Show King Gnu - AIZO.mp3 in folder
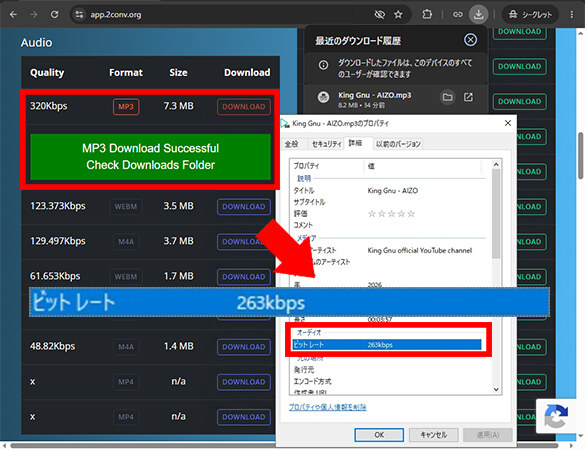 point(447,97)
